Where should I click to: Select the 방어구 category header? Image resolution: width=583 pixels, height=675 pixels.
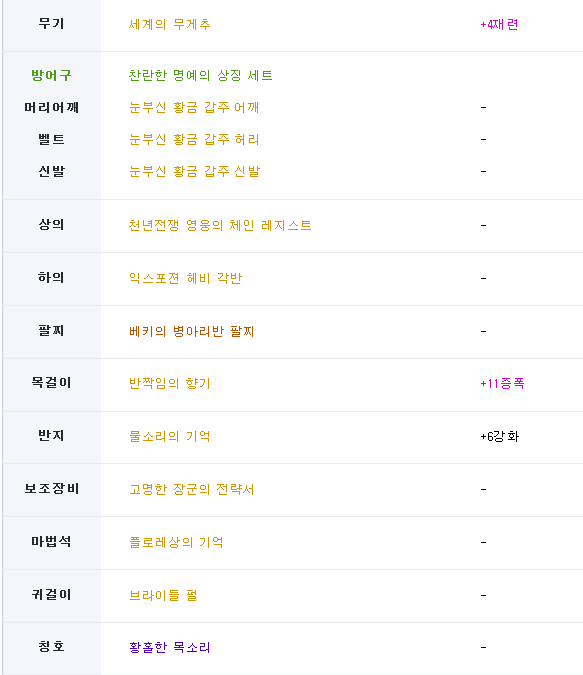coord(51,75)
